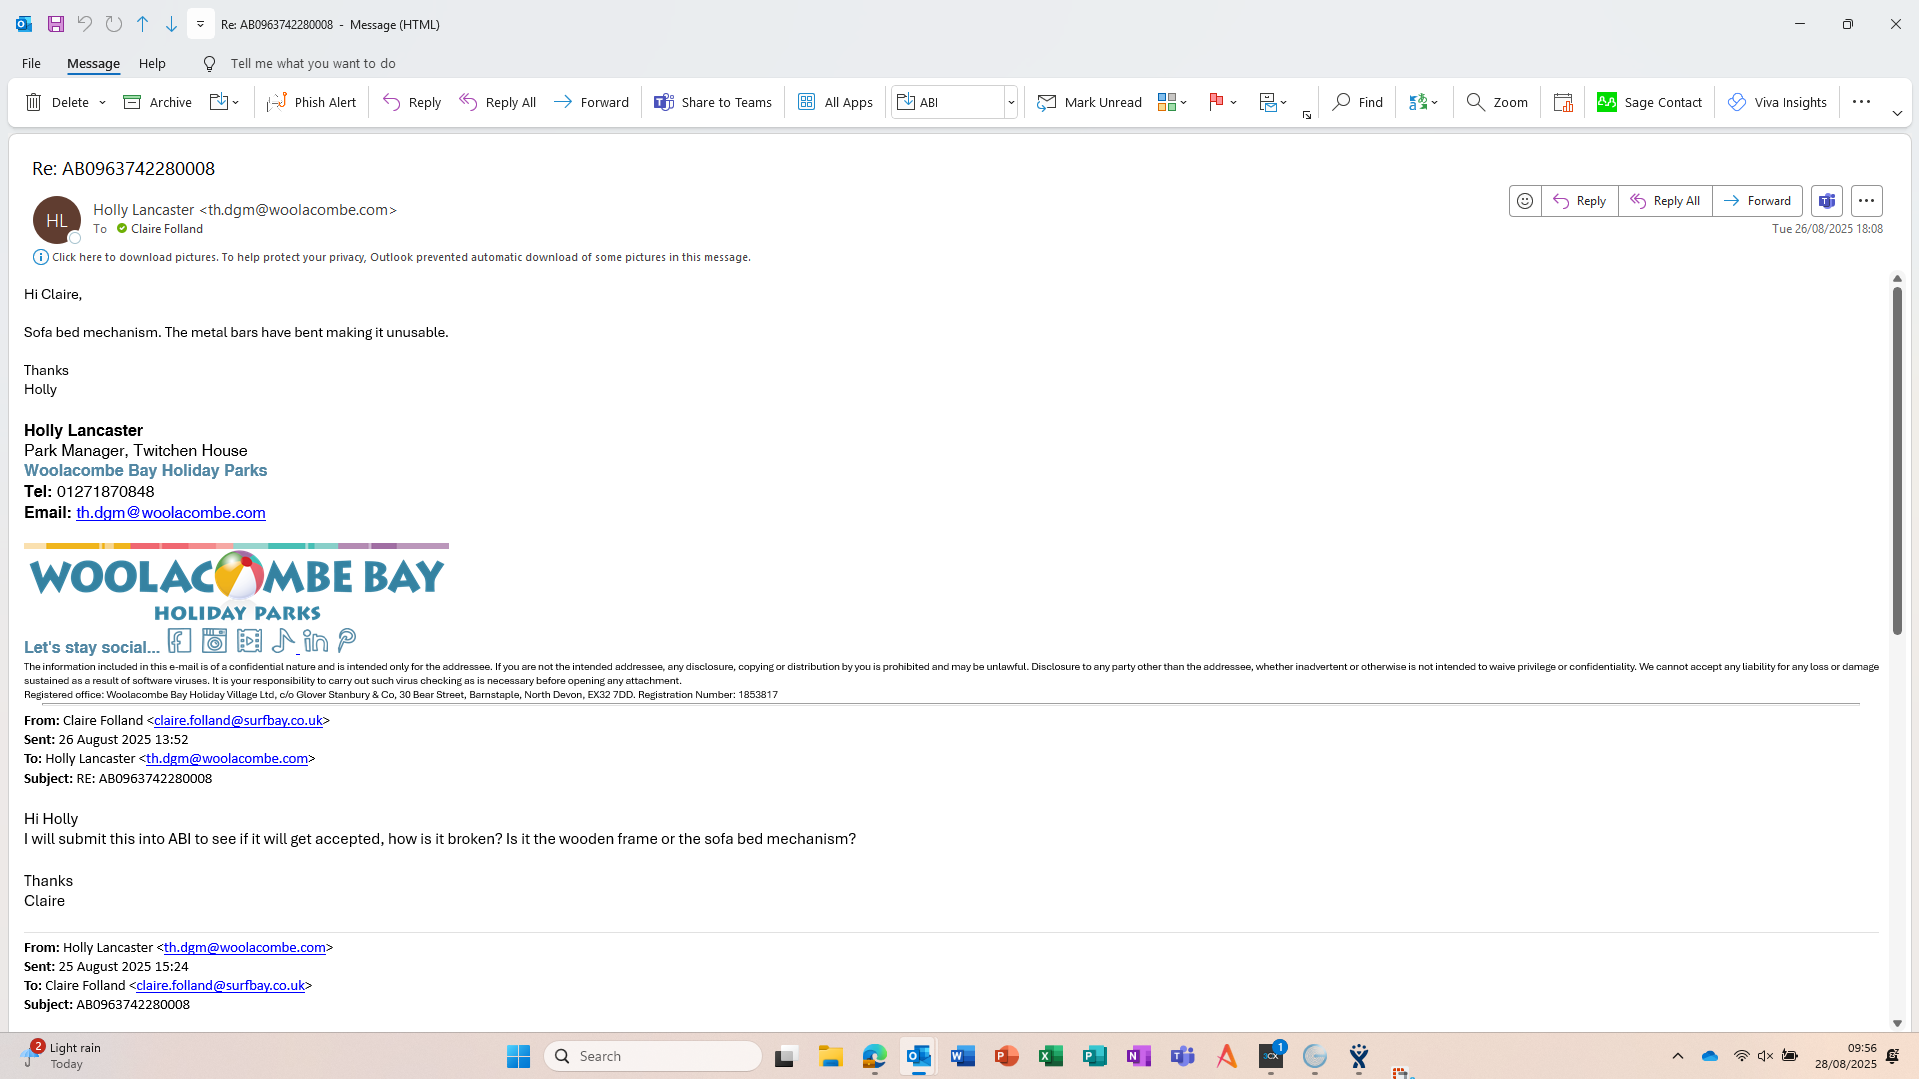Open the Facebook icon in the signature
The height and width of the screenshot is (1079, 1919).
click(x=180, y=641)
